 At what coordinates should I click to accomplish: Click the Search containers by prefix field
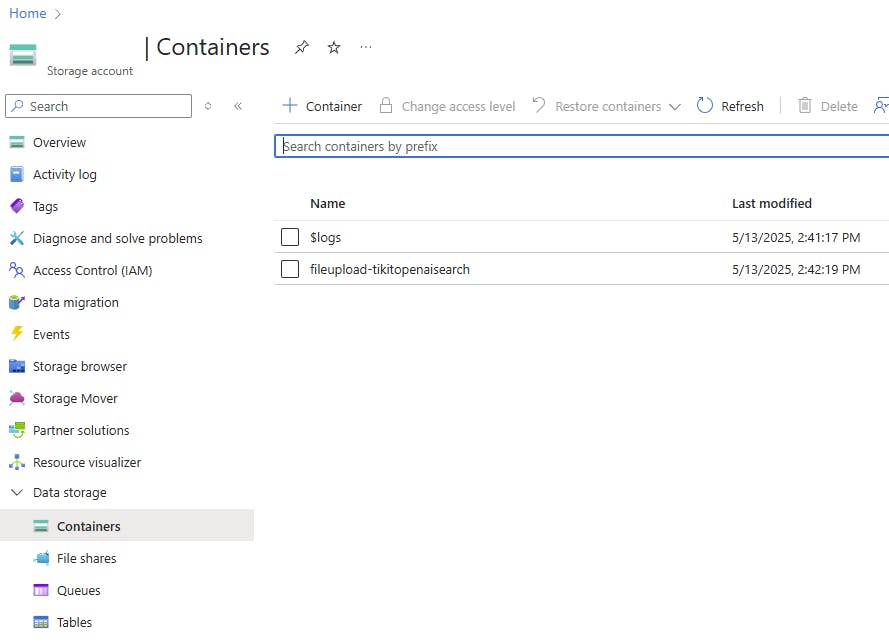pos(580,146)
